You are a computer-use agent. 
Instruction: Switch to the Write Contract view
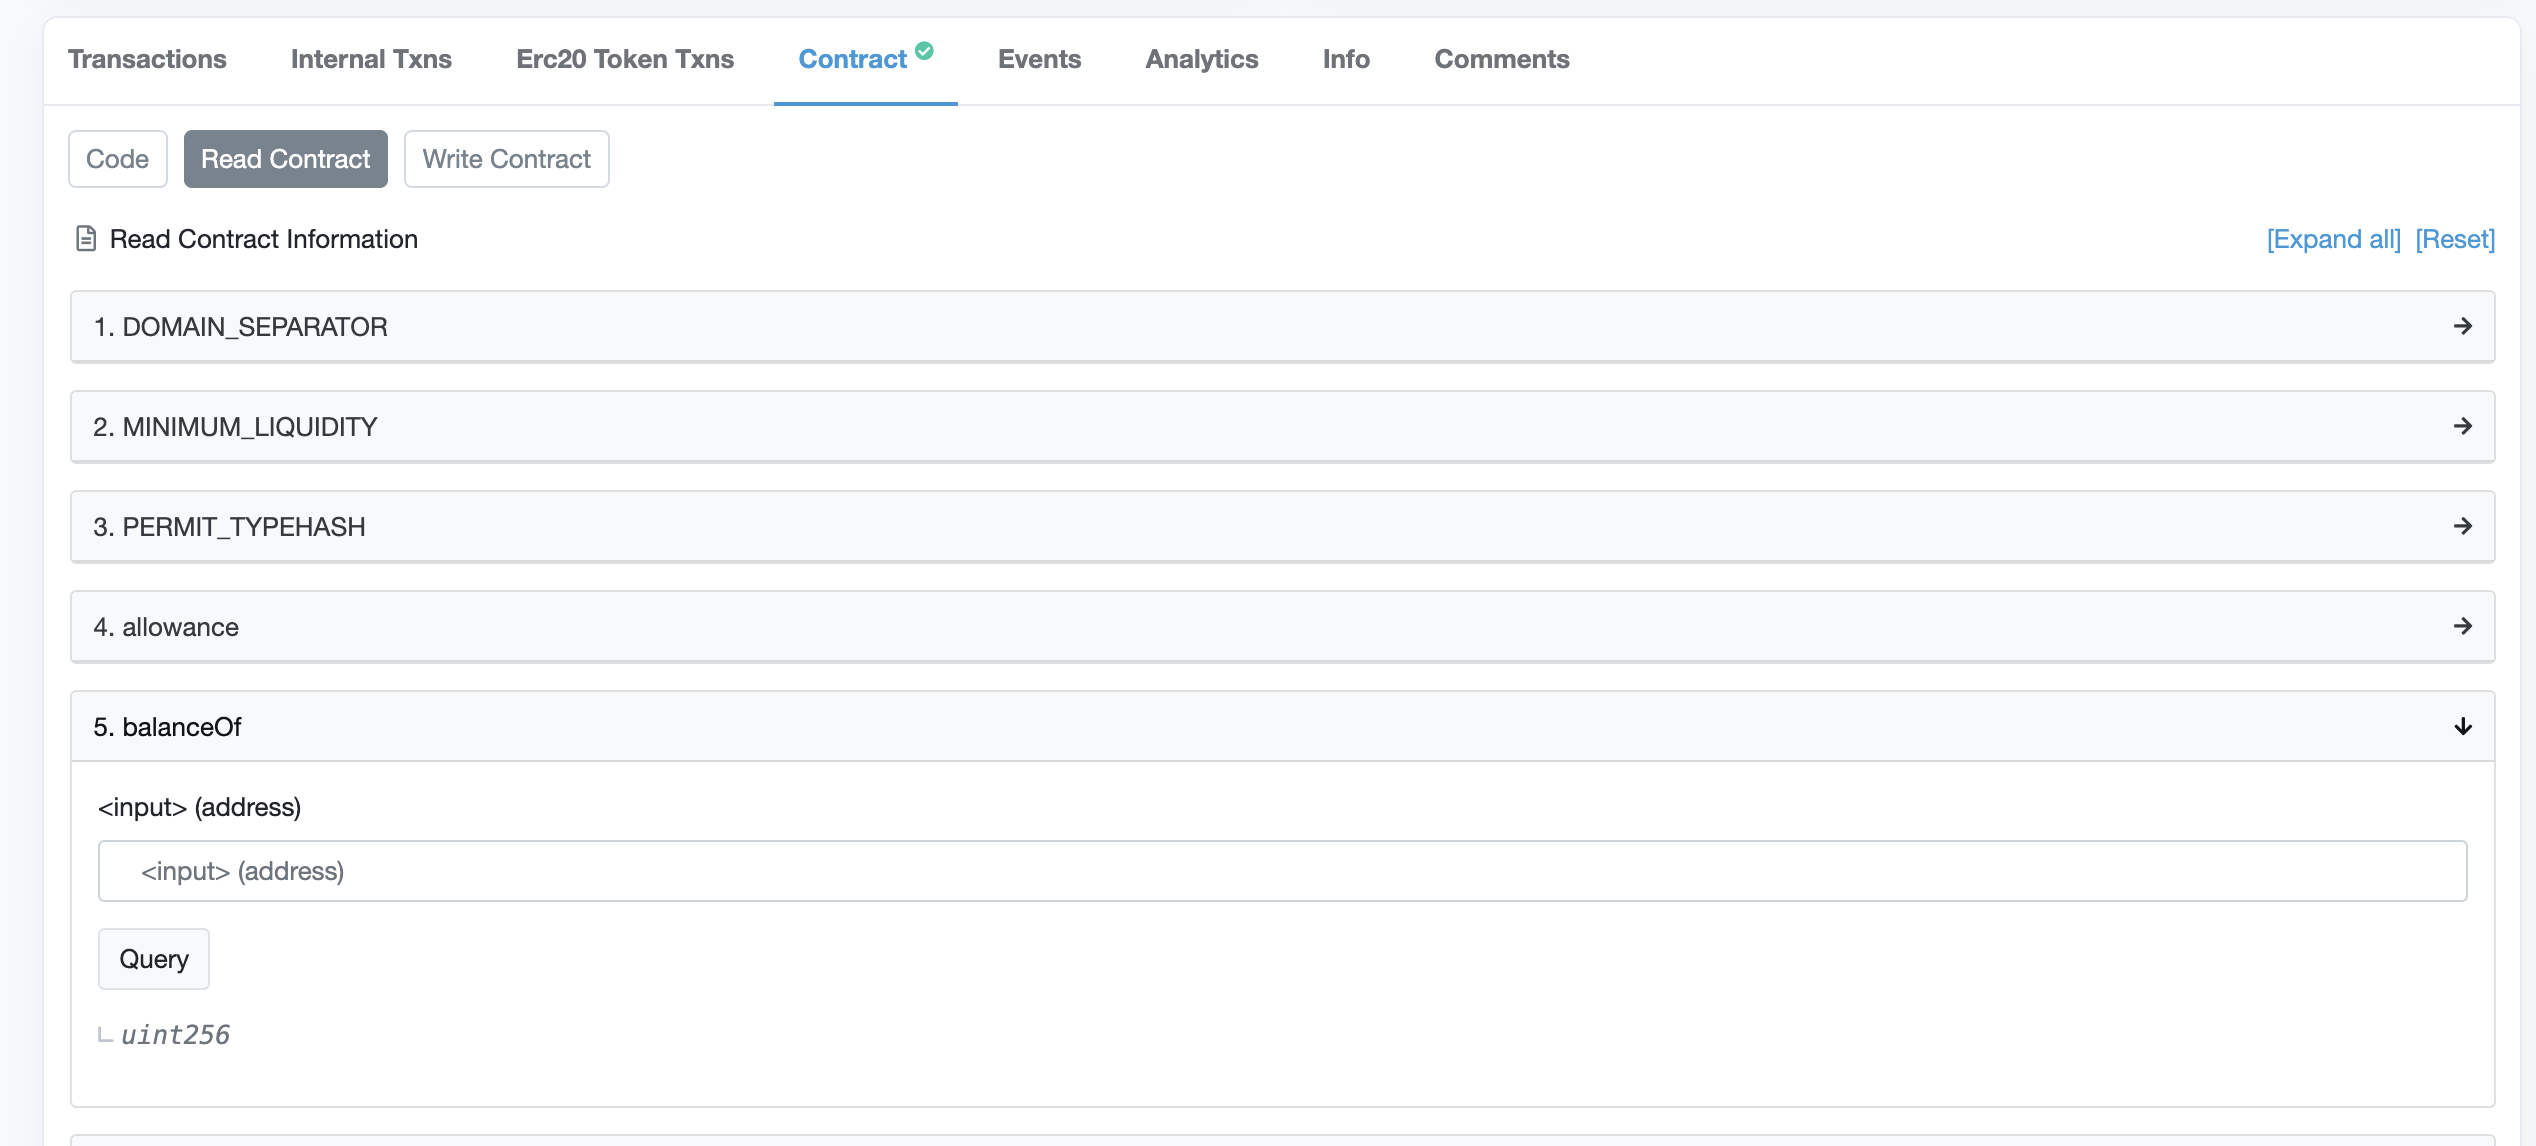(506, 159)
